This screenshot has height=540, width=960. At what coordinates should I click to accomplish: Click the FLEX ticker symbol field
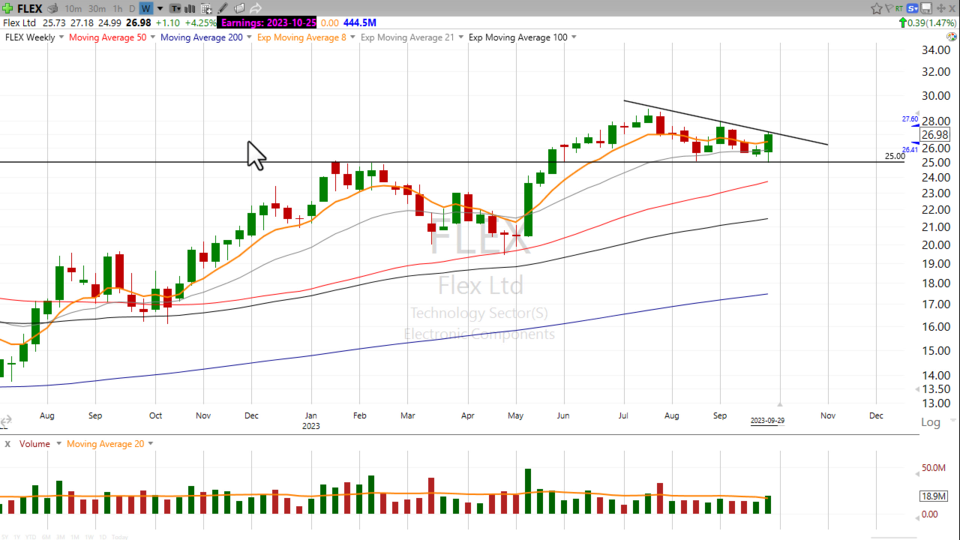tap(29, 9)
